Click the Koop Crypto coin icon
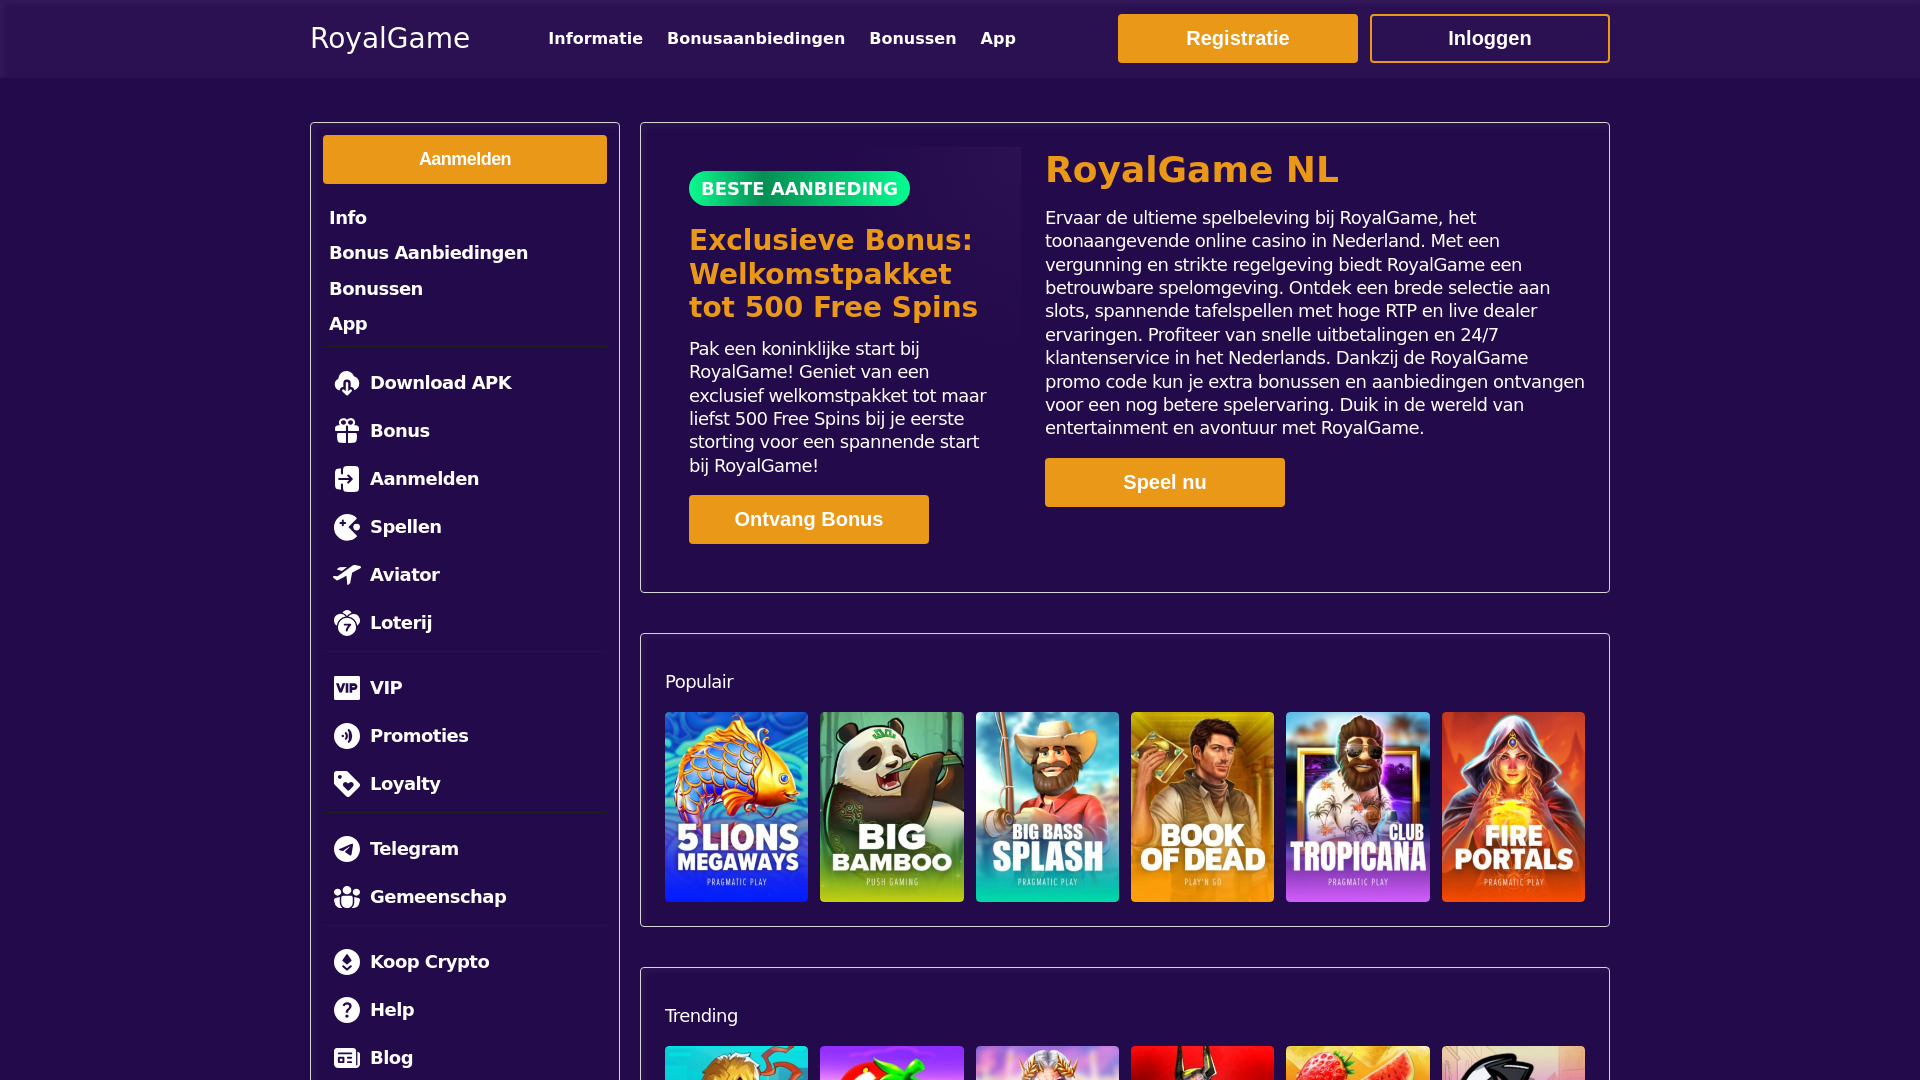 click(x=347, y=962)
